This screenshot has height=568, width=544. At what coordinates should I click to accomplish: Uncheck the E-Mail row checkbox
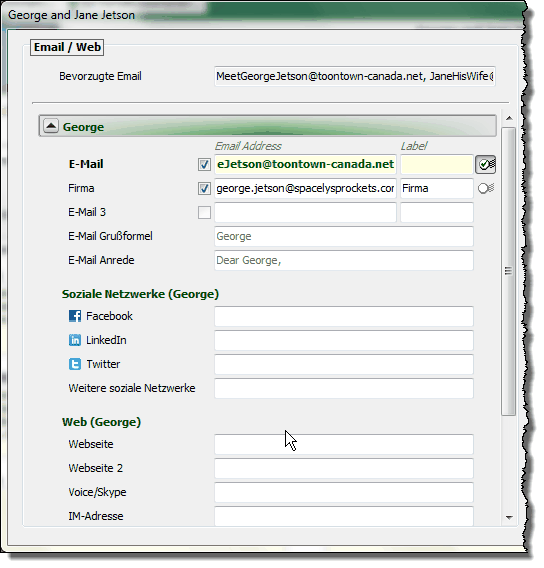[x=204, y=164]
